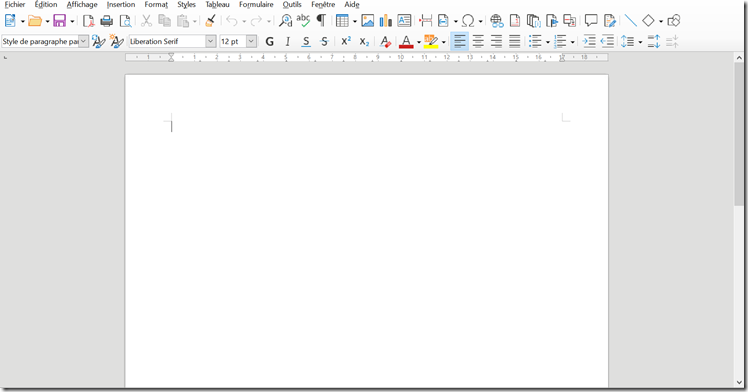Open the Tableau menu
The image size is (748, 392).
coord(218,4)
